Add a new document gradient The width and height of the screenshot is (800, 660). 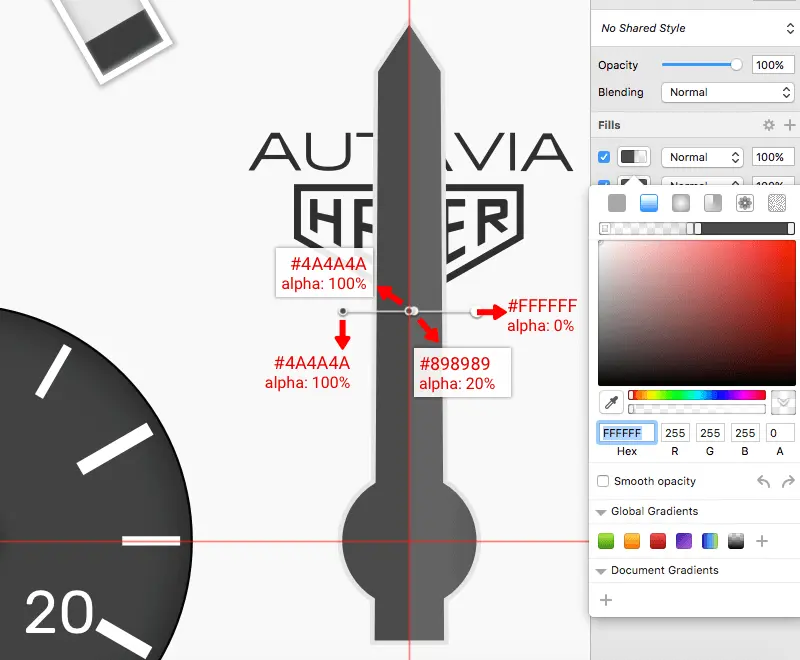[x=606, y=600]
